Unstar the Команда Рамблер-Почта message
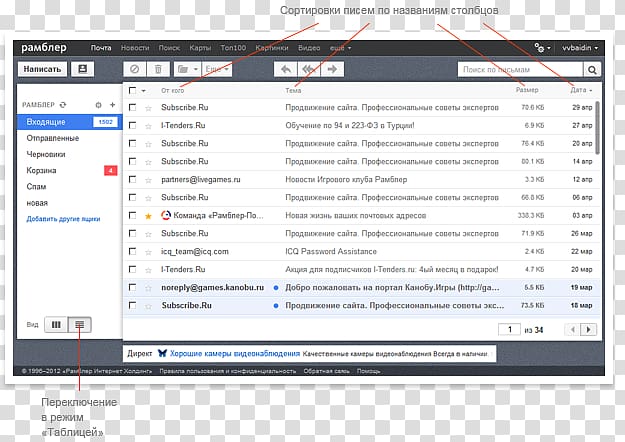 point(148,216)
